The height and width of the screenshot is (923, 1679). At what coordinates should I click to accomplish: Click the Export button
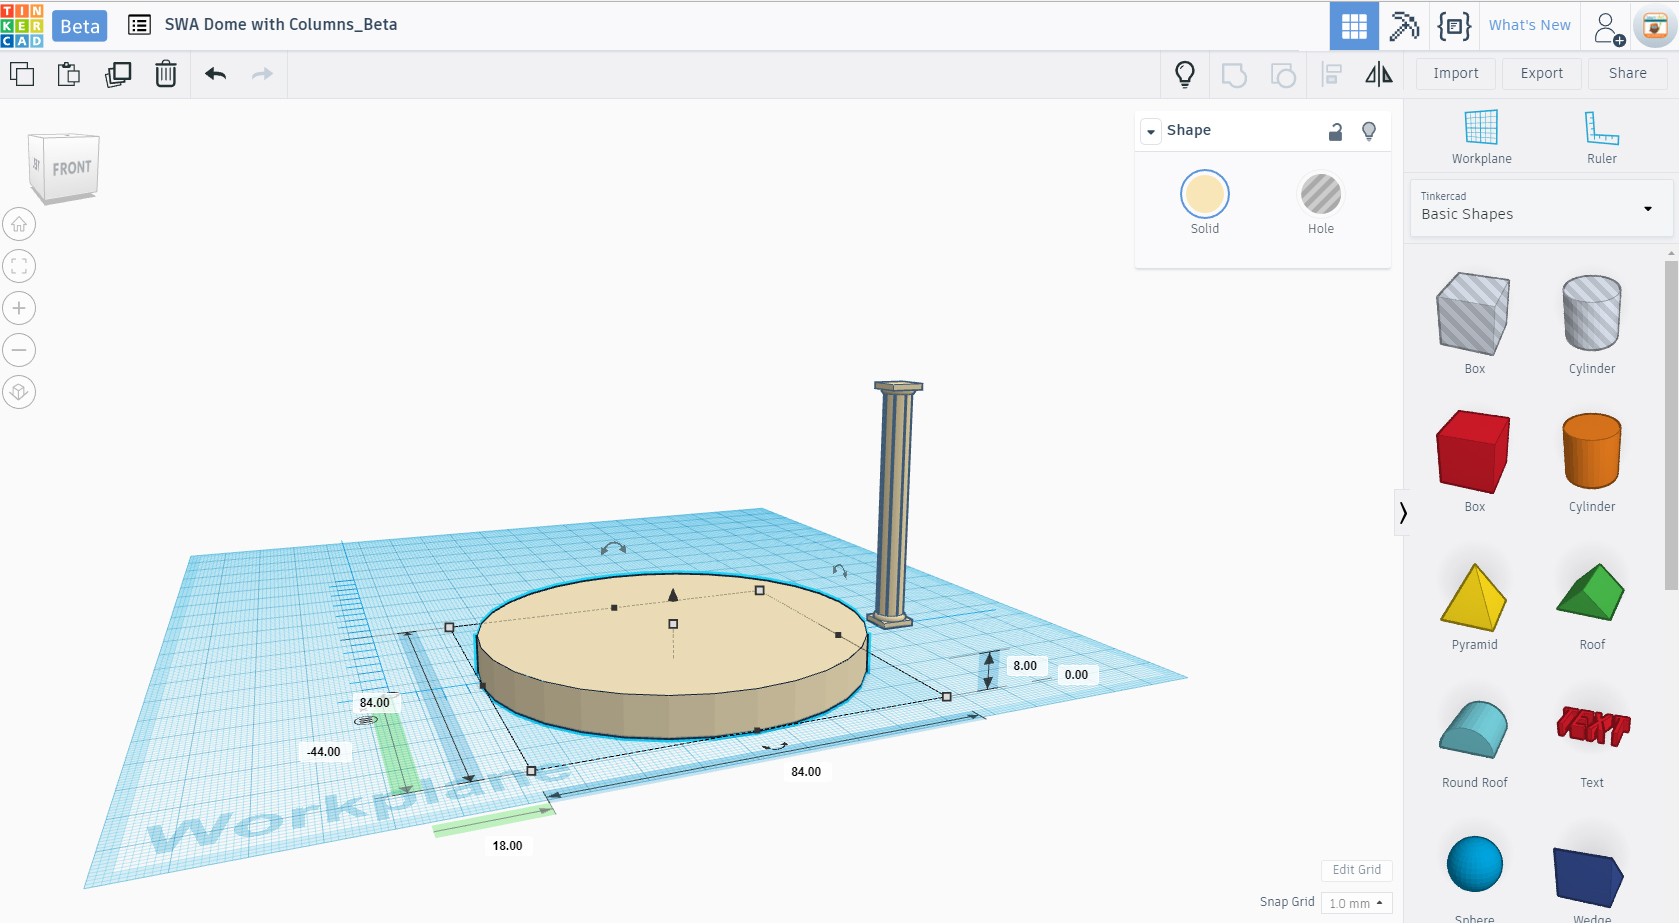pos(1541,73)
